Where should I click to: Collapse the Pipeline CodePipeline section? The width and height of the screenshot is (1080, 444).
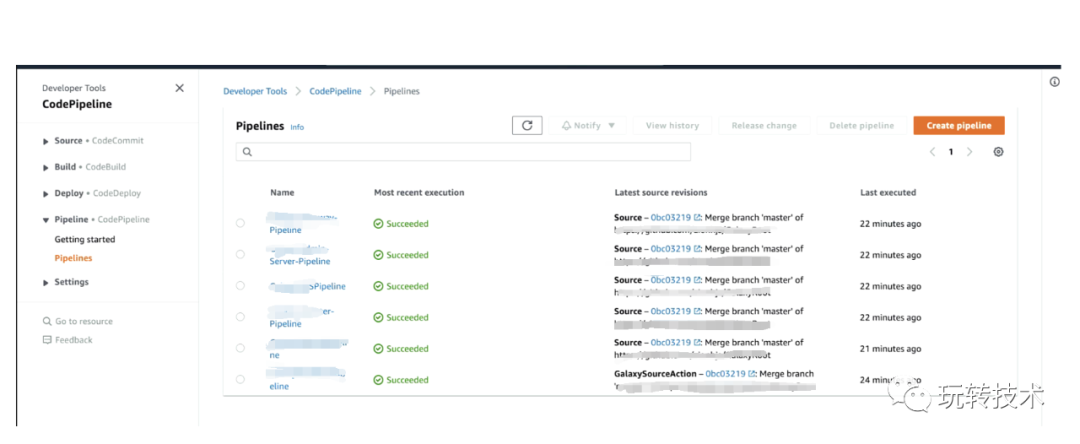(x=46, y=220)
